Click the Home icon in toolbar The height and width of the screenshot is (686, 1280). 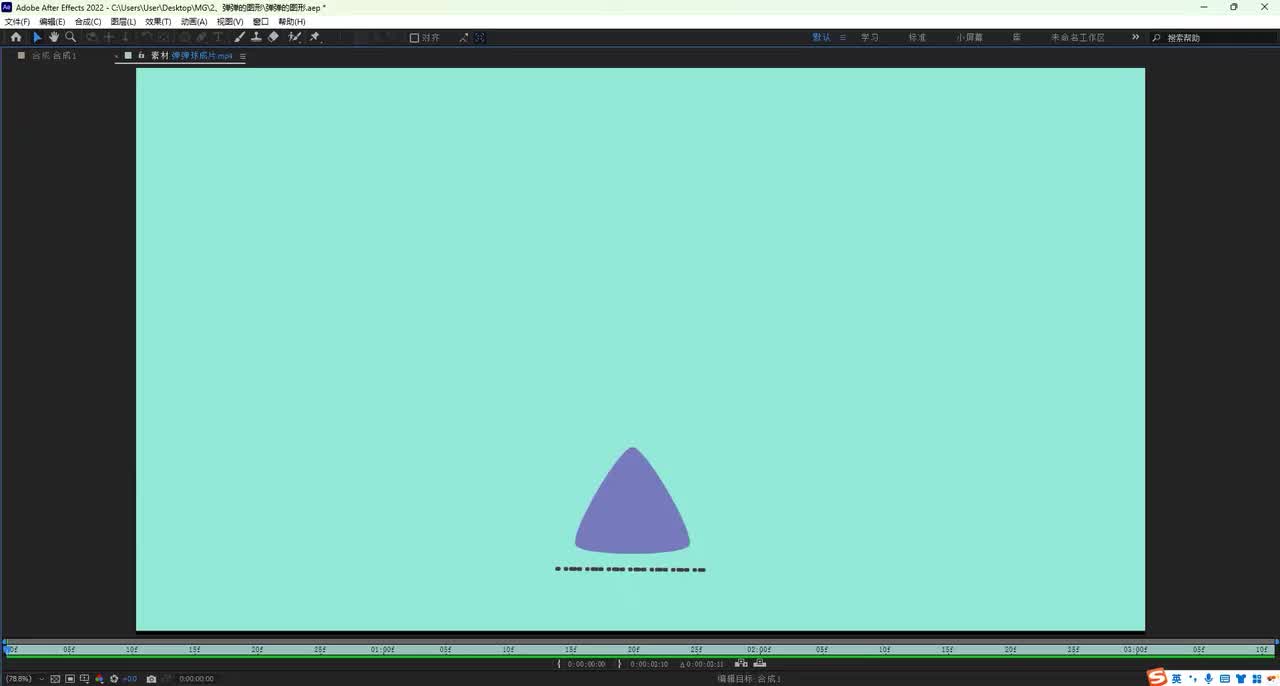tap(16, 37)
